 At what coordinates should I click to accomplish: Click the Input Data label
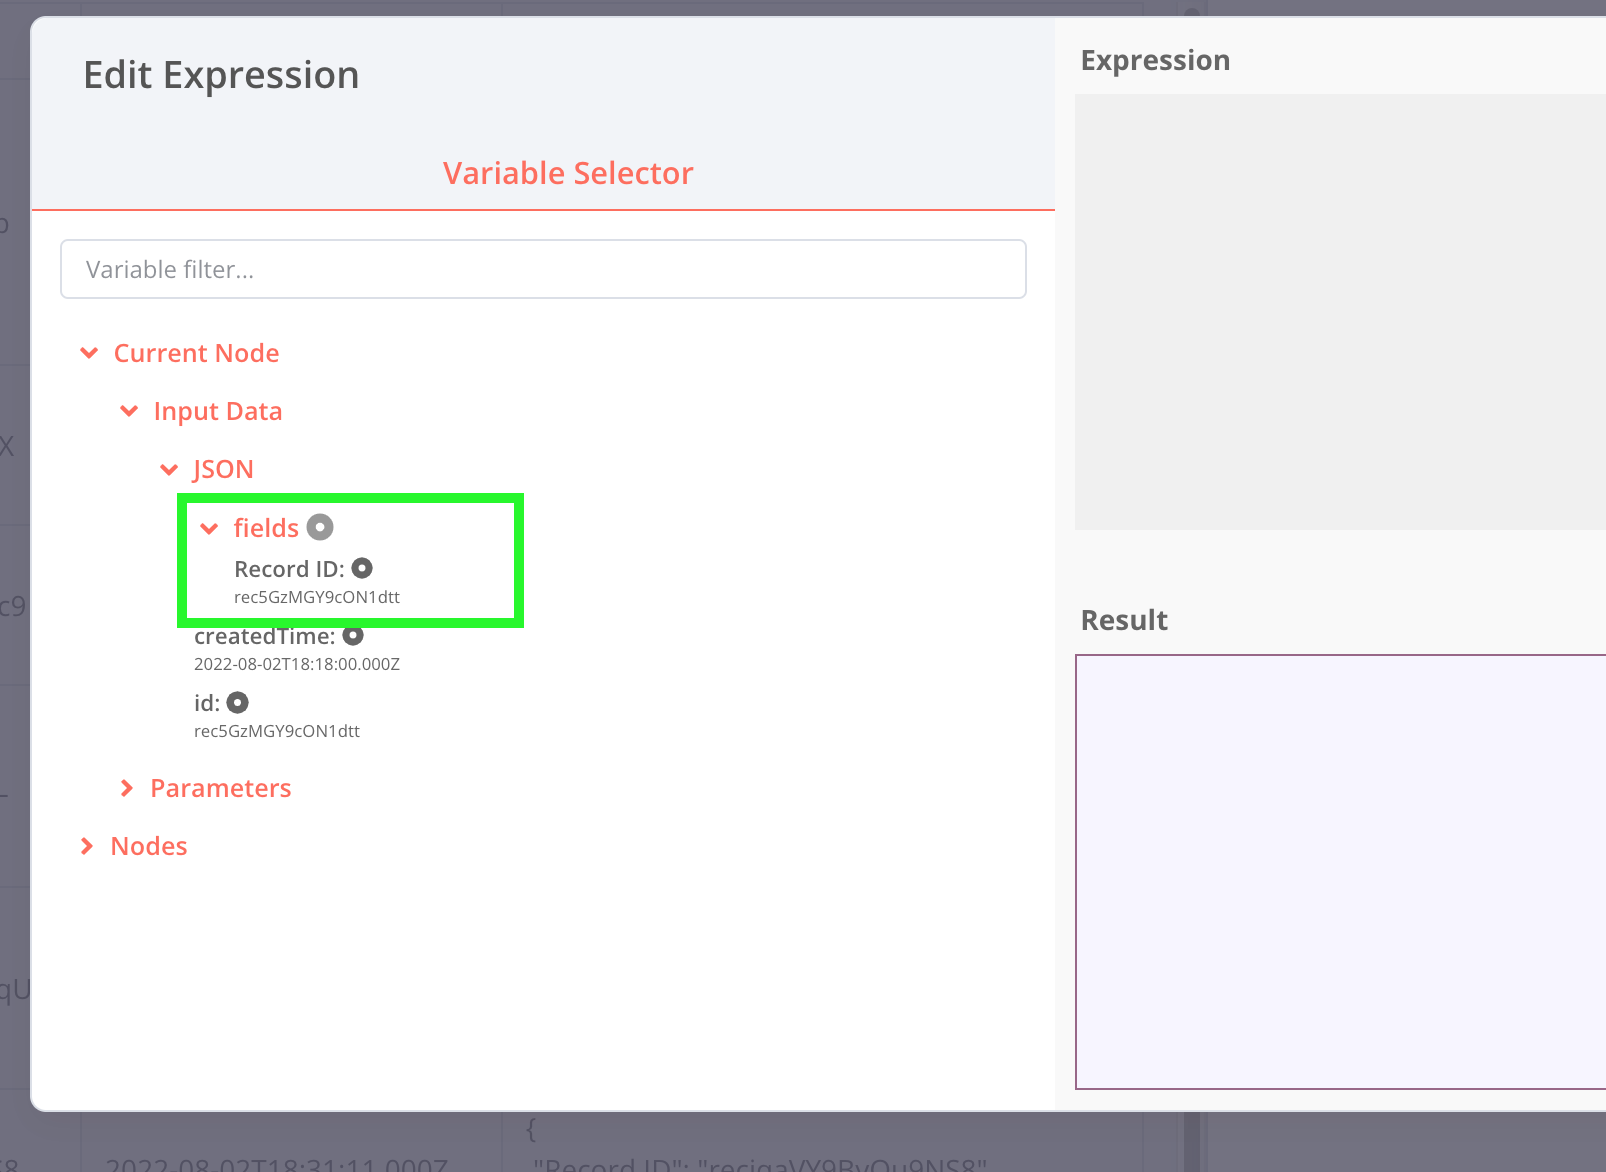pyautogui.click(x=218, y=411)
